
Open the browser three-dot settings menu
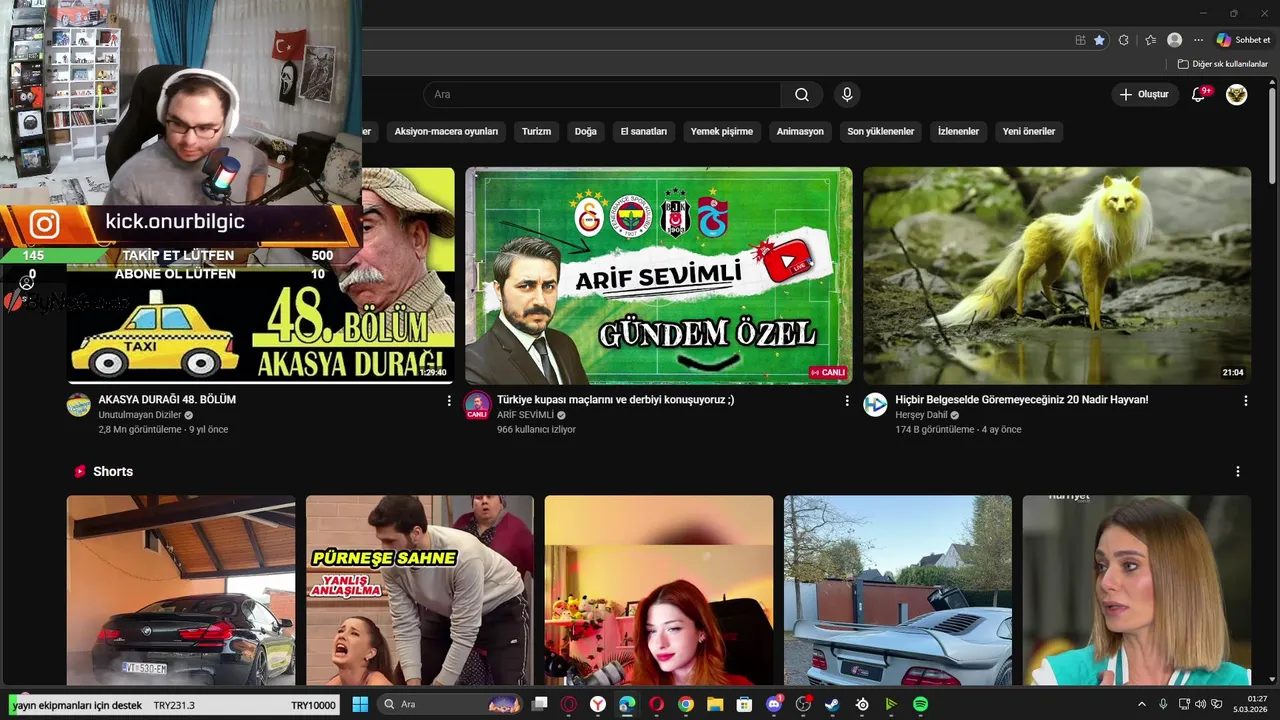click(x=1198, y=40)
